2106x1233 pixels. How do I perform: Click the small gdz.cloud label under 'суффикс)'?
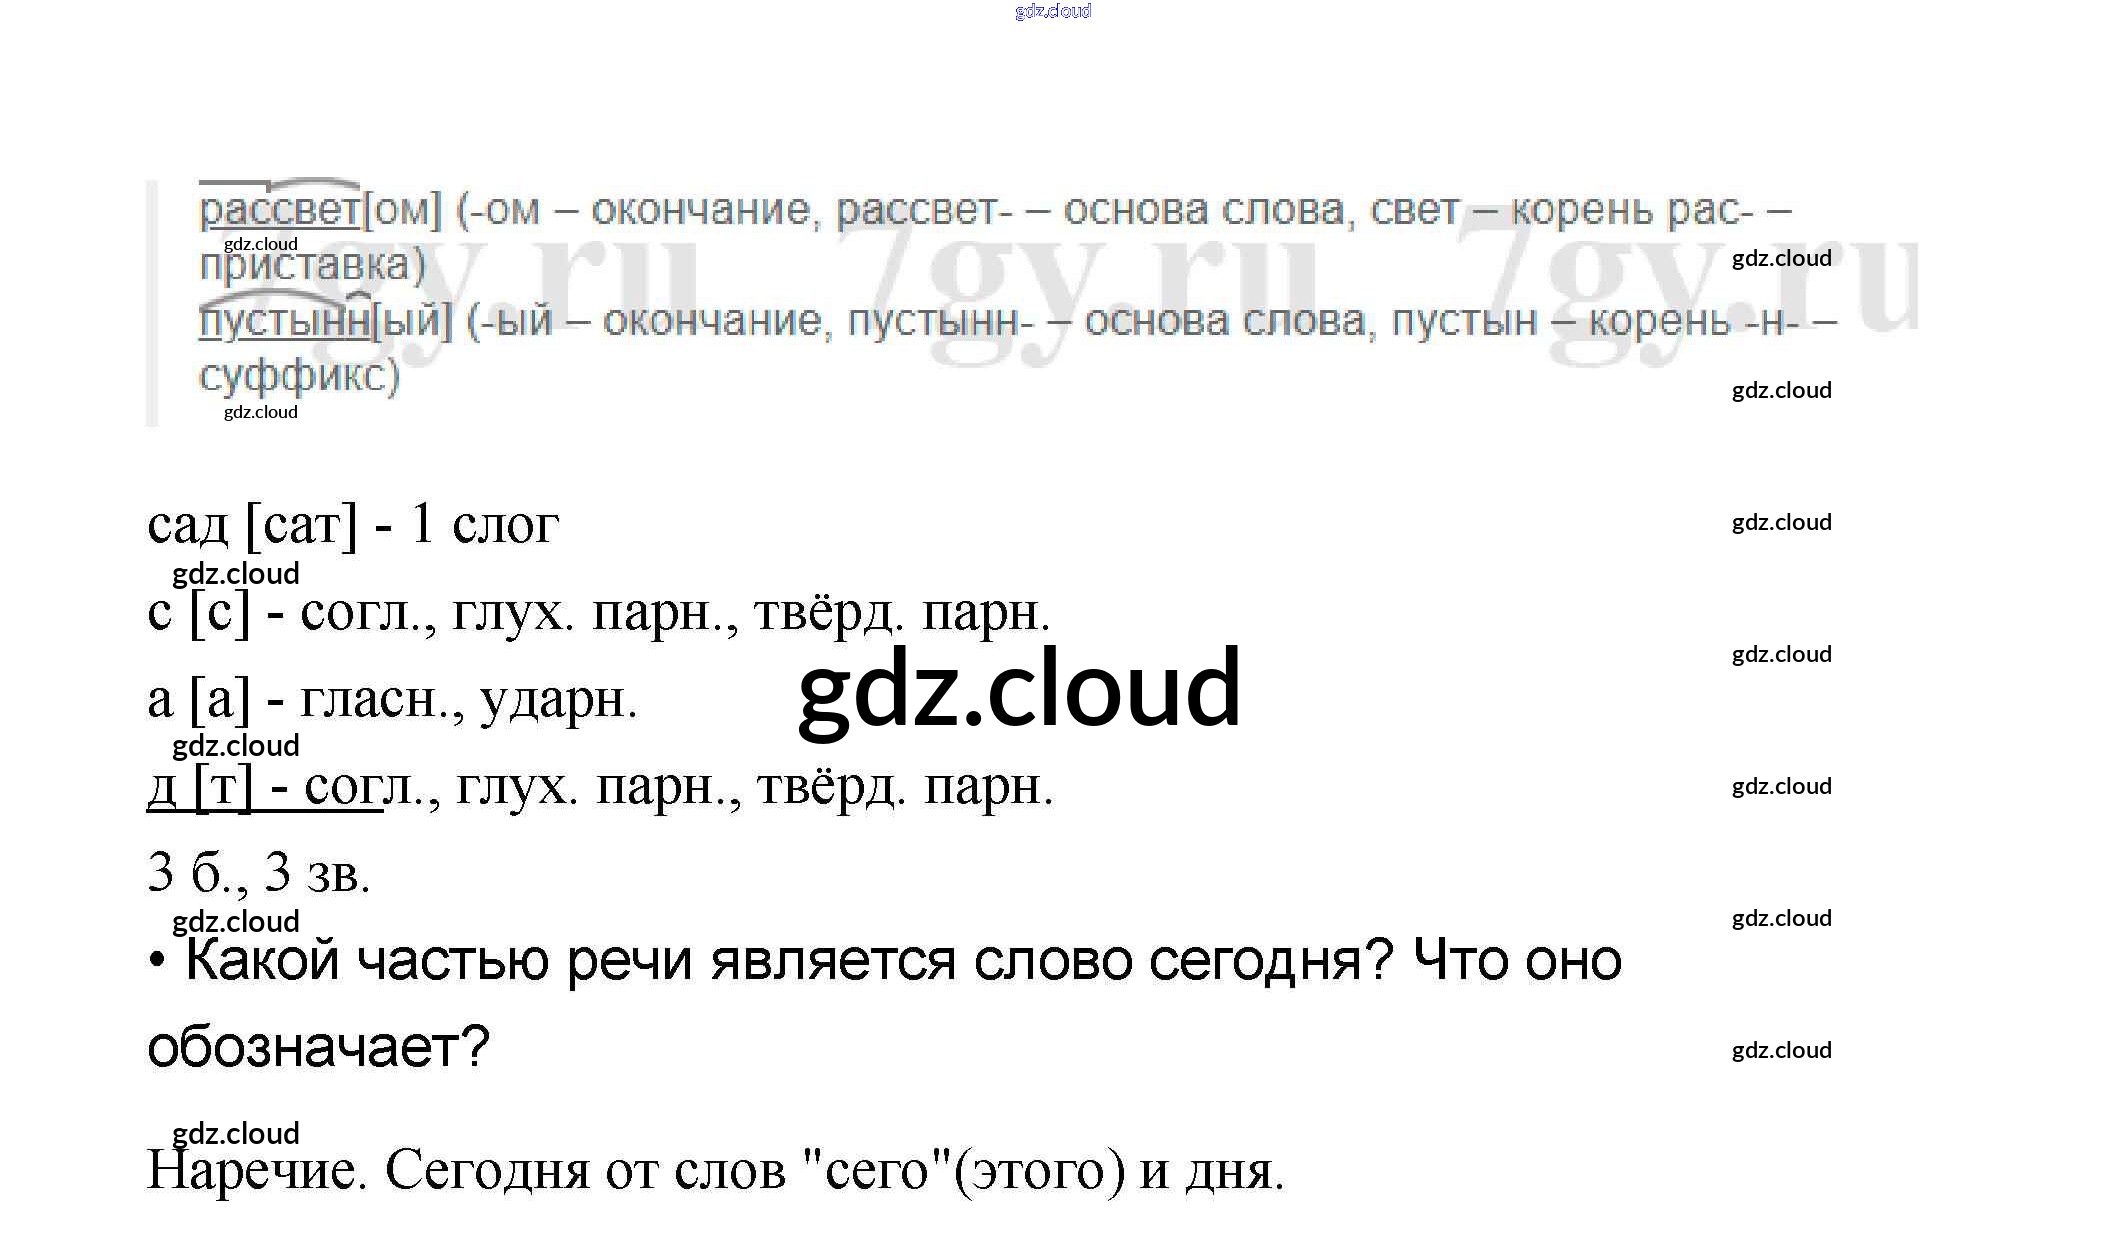(x=260, y=412)
